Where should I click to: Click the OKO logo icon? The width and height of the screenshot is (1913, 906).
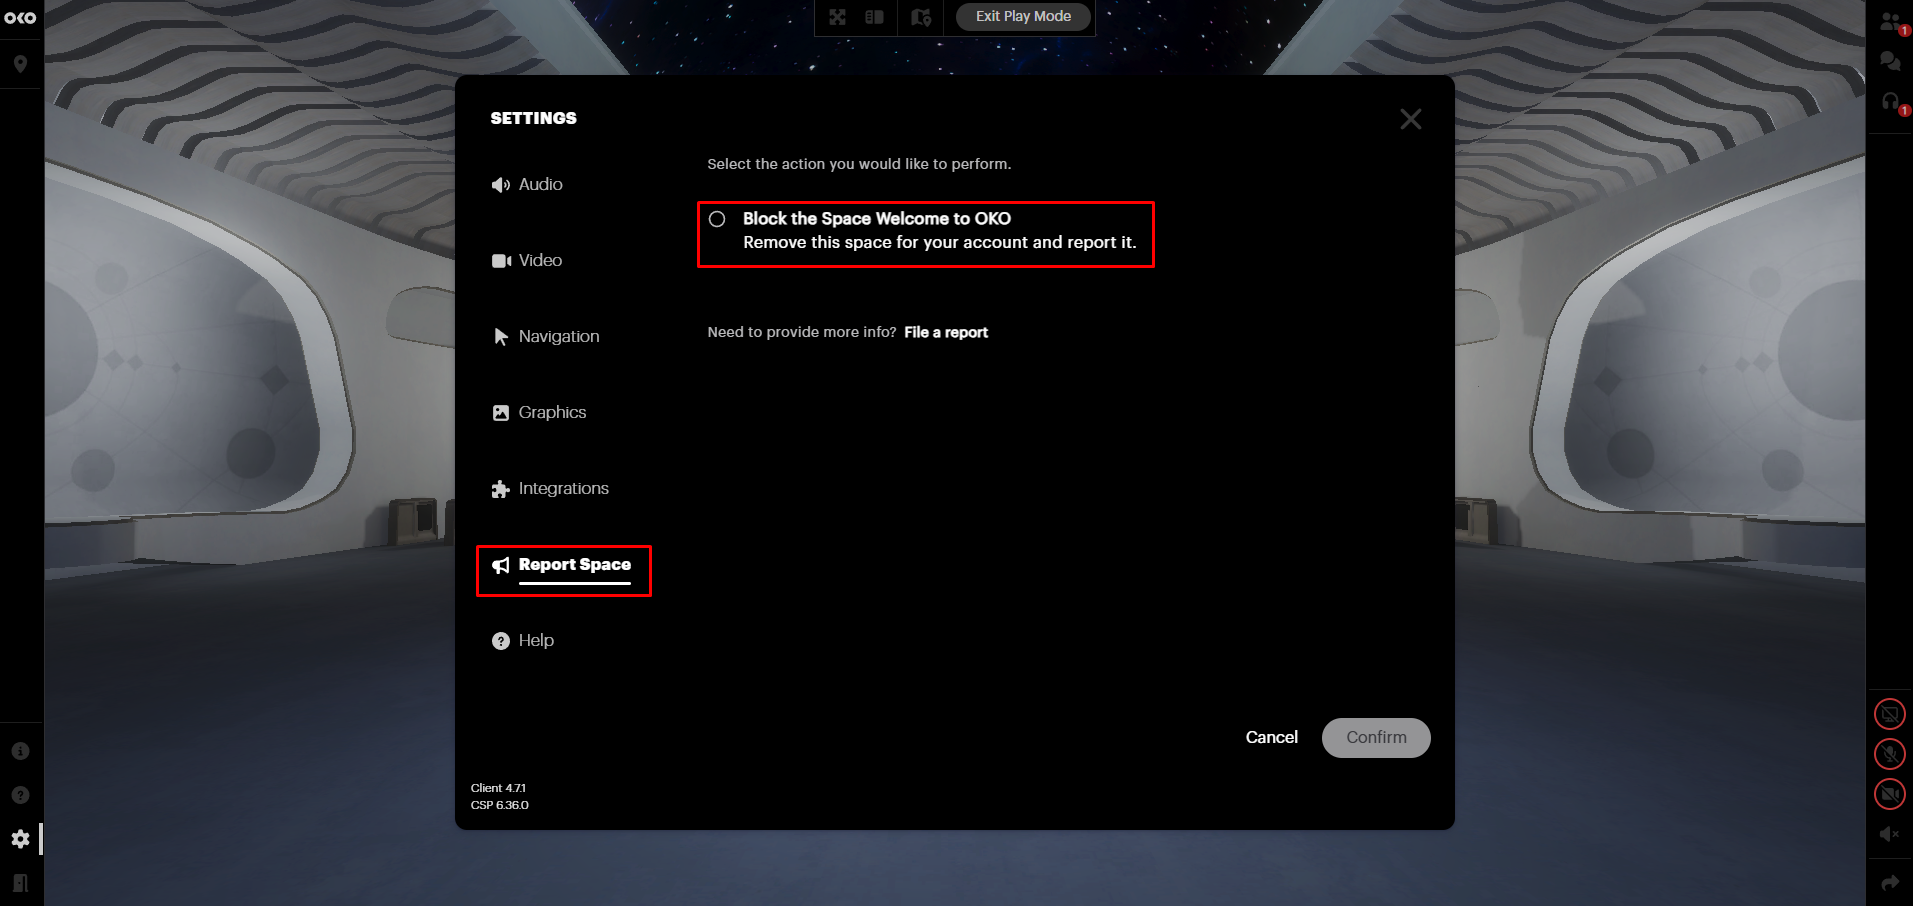click(x=20, y=18)
